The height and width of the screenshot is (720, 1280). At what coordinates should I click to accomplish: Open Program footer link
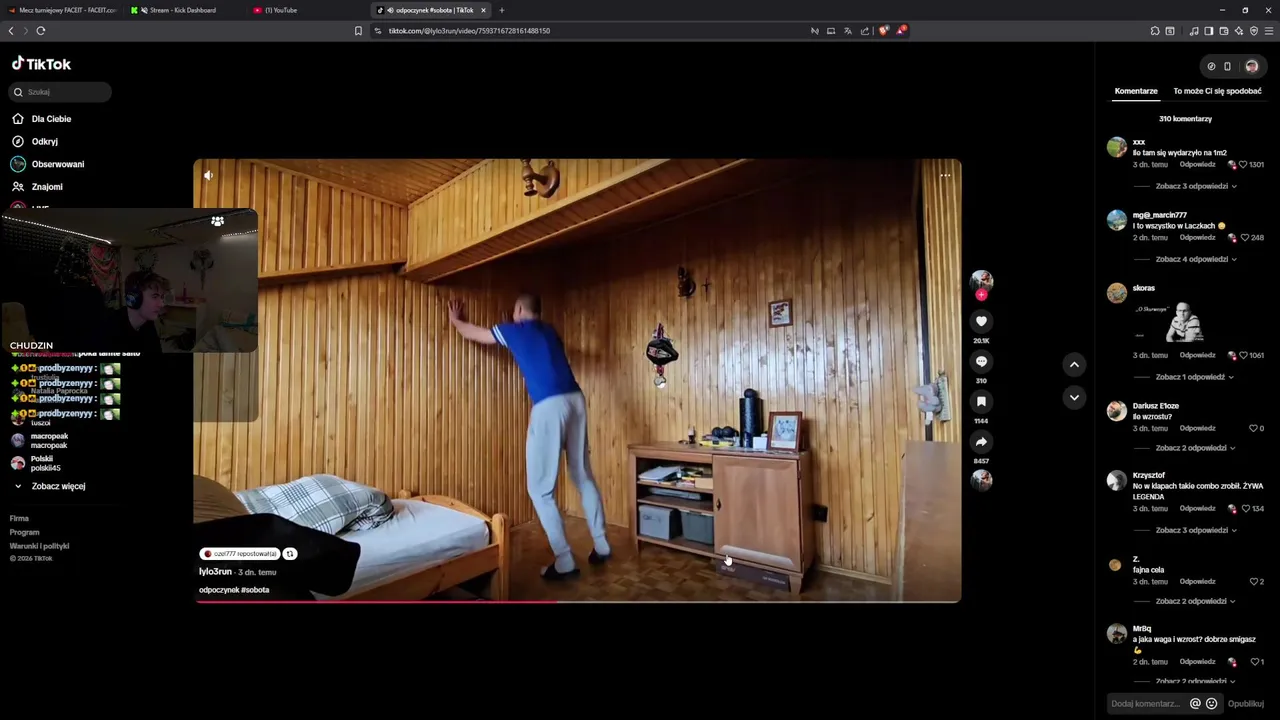pos(24,532)
